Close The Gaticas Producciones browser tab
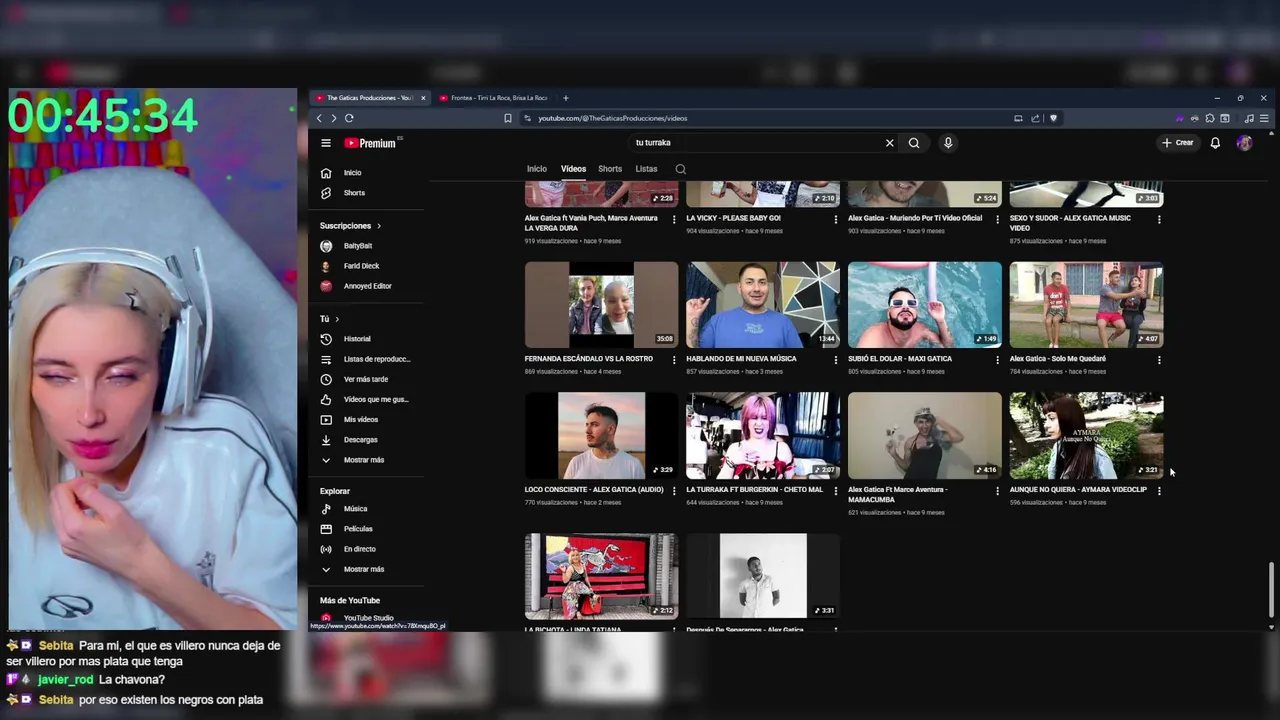1280x720 pixels. pyautogui.click(x=423, y=98)
